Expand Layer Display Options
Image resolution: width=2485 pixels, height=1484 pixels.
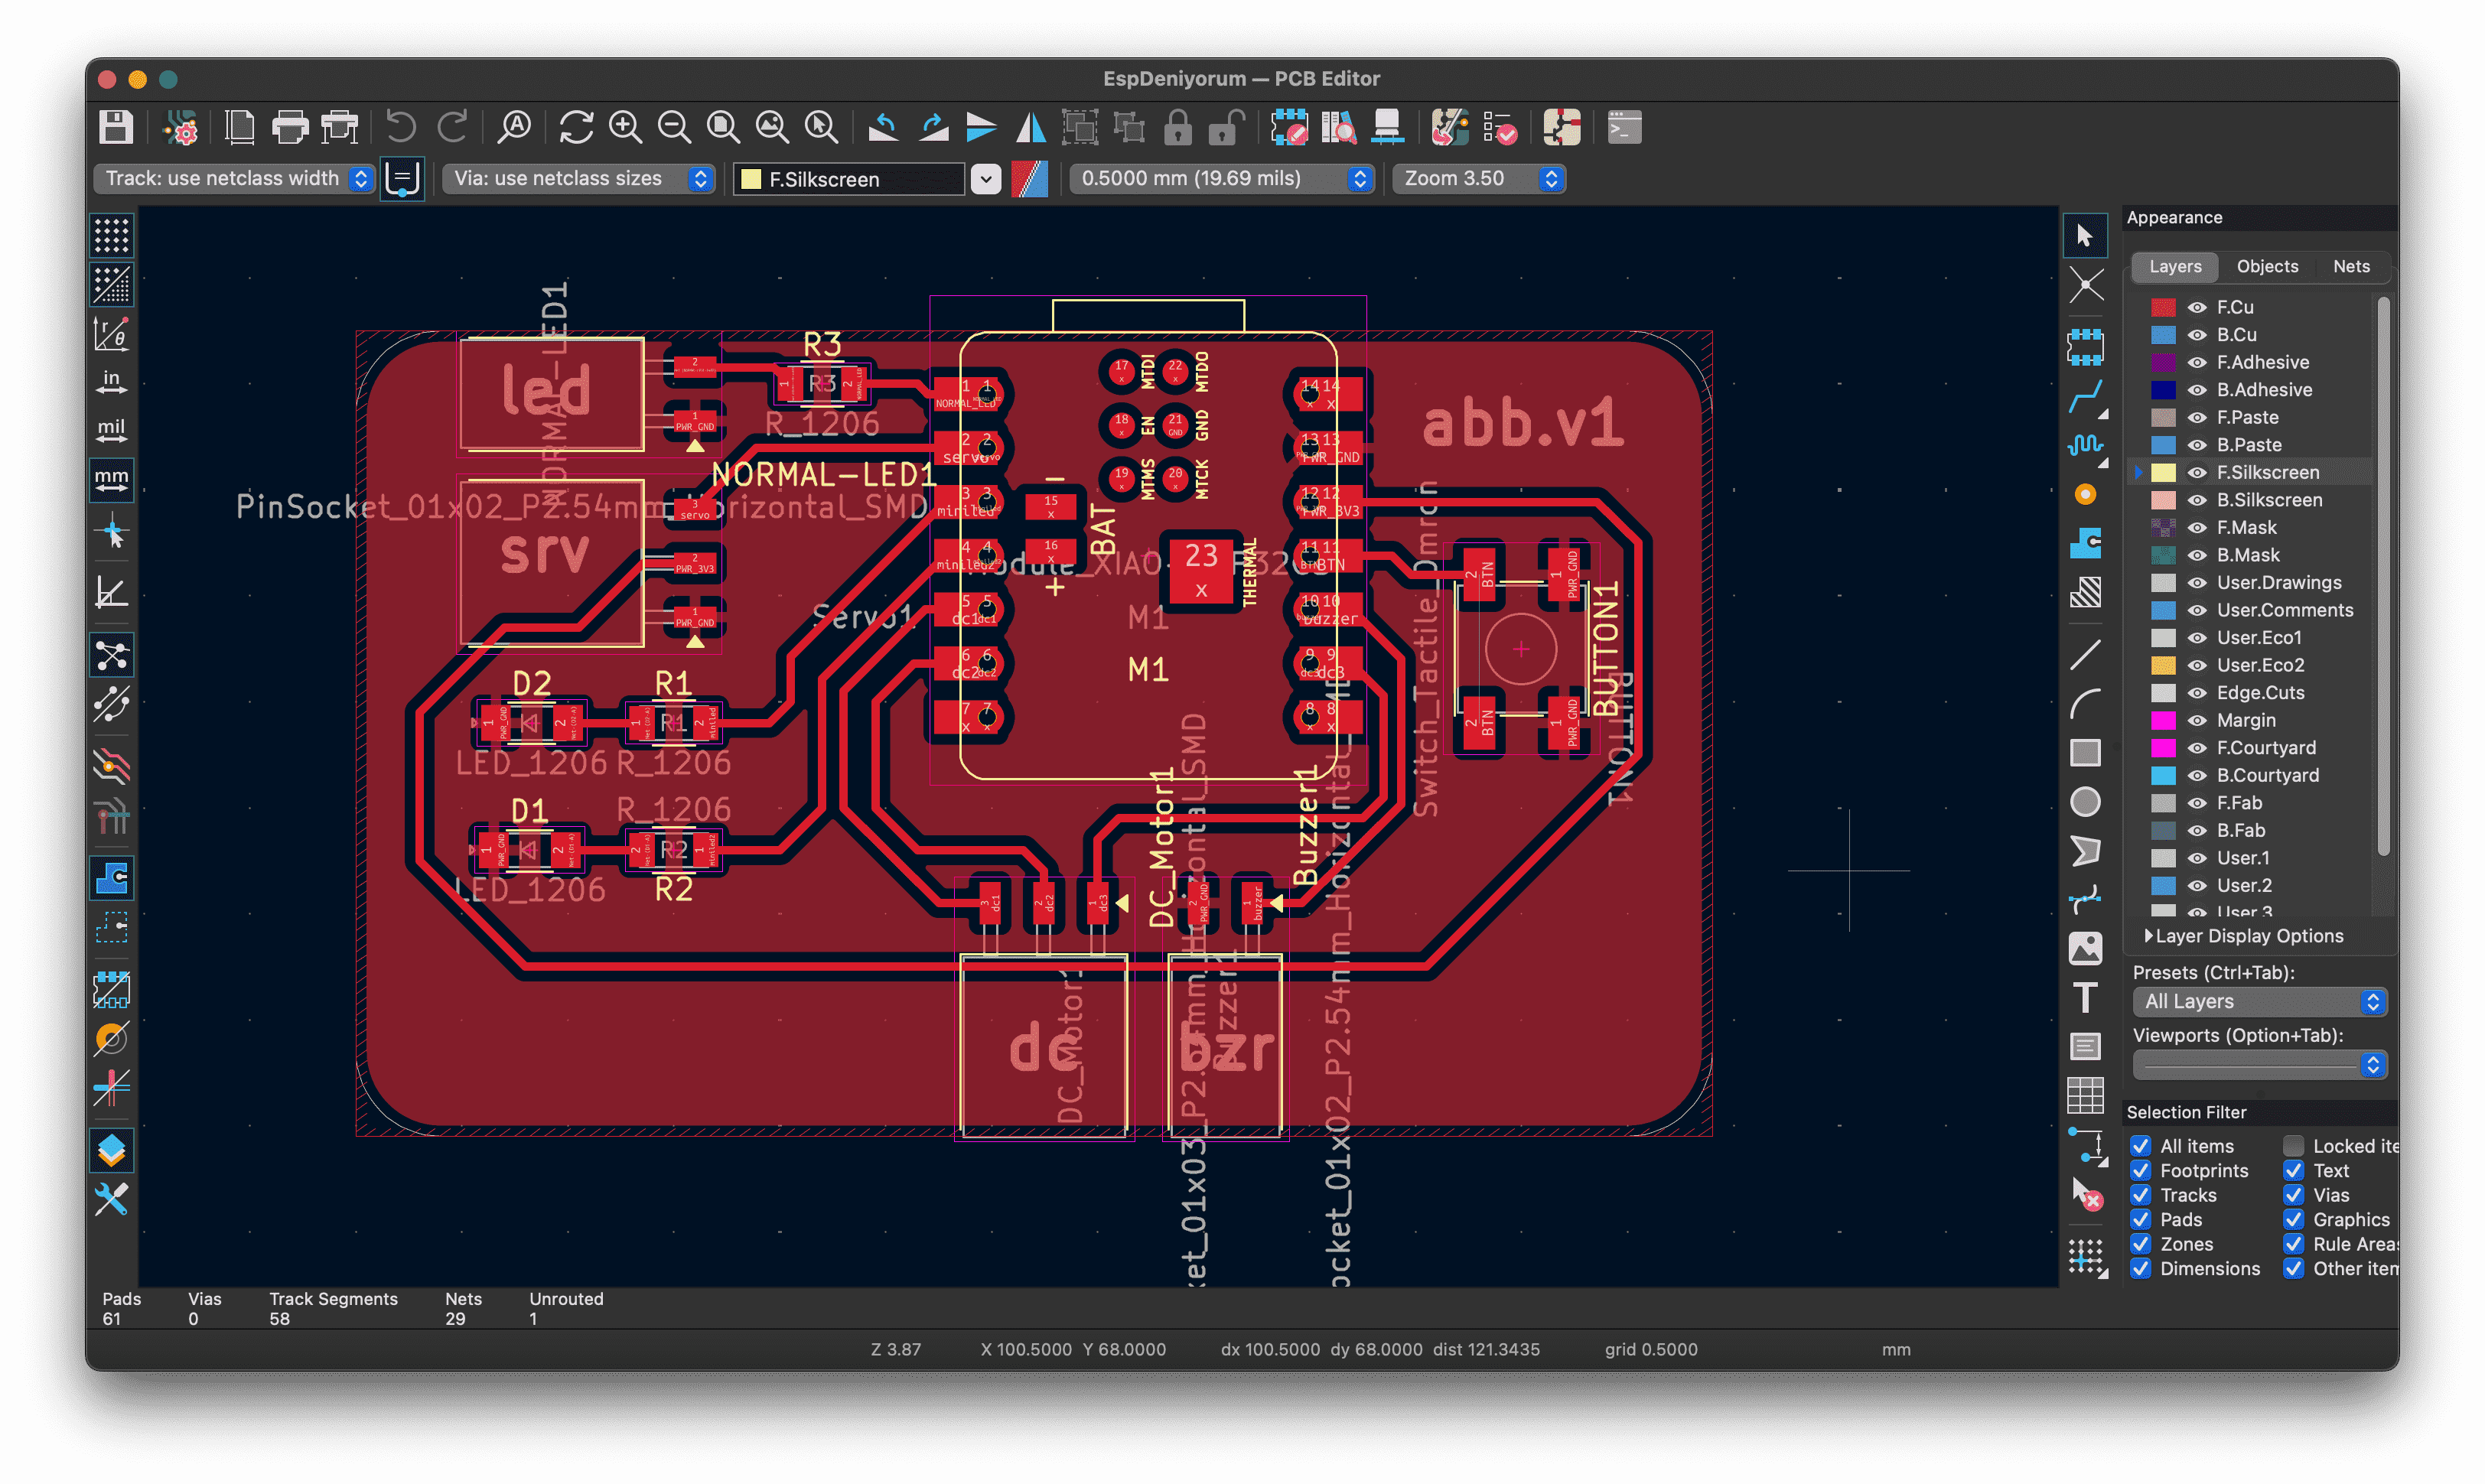pyautogui.click(x=2243, y=937)
